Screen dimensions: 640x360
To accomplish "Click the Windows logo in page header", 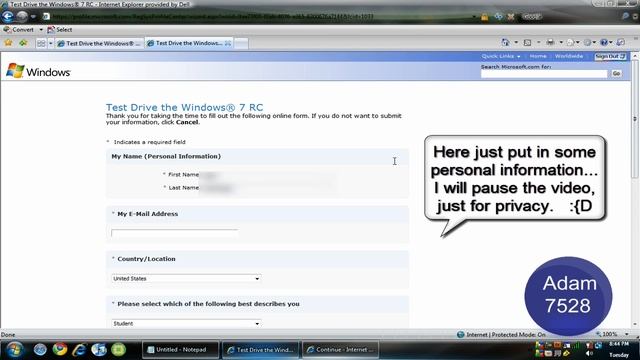I will click(38, 71).
